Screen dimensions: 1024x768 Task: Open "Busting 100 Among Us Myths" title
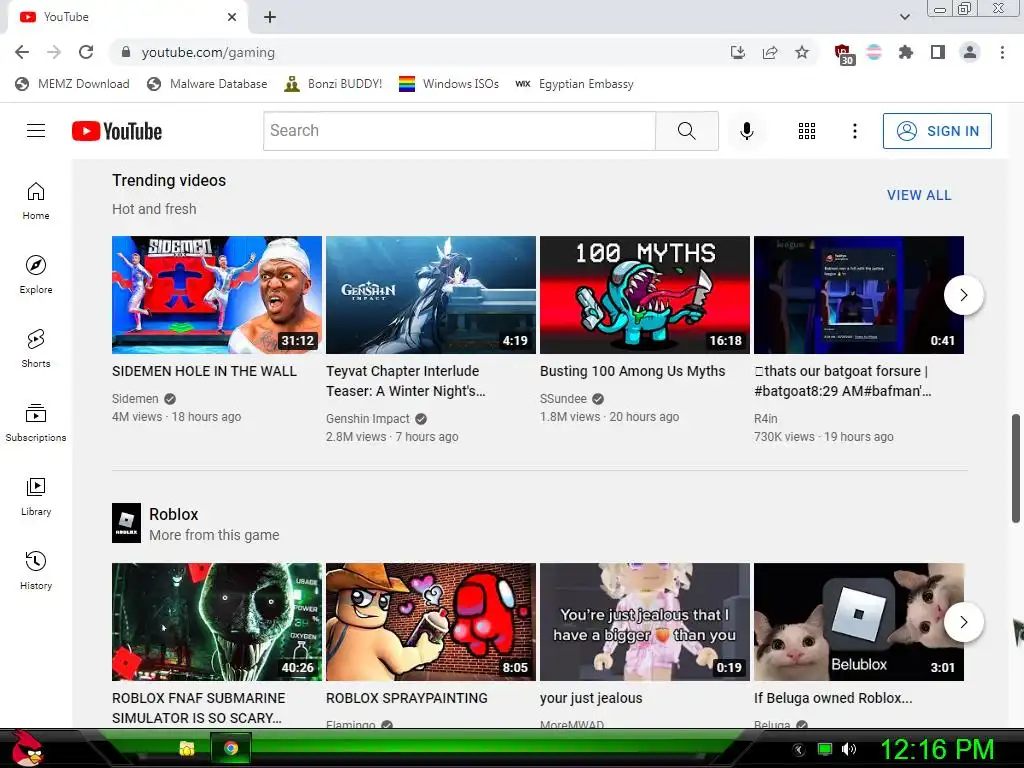tap(632, 371)
